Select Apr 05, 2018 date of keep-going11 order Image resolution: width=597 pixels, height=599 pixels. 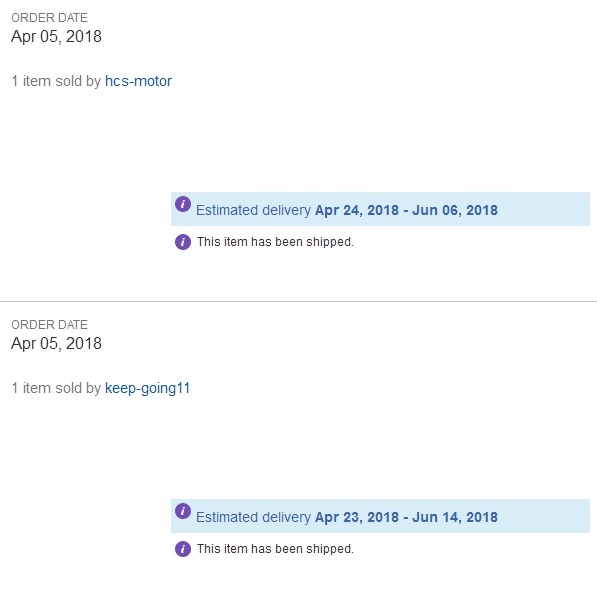(x=56, y=343)
